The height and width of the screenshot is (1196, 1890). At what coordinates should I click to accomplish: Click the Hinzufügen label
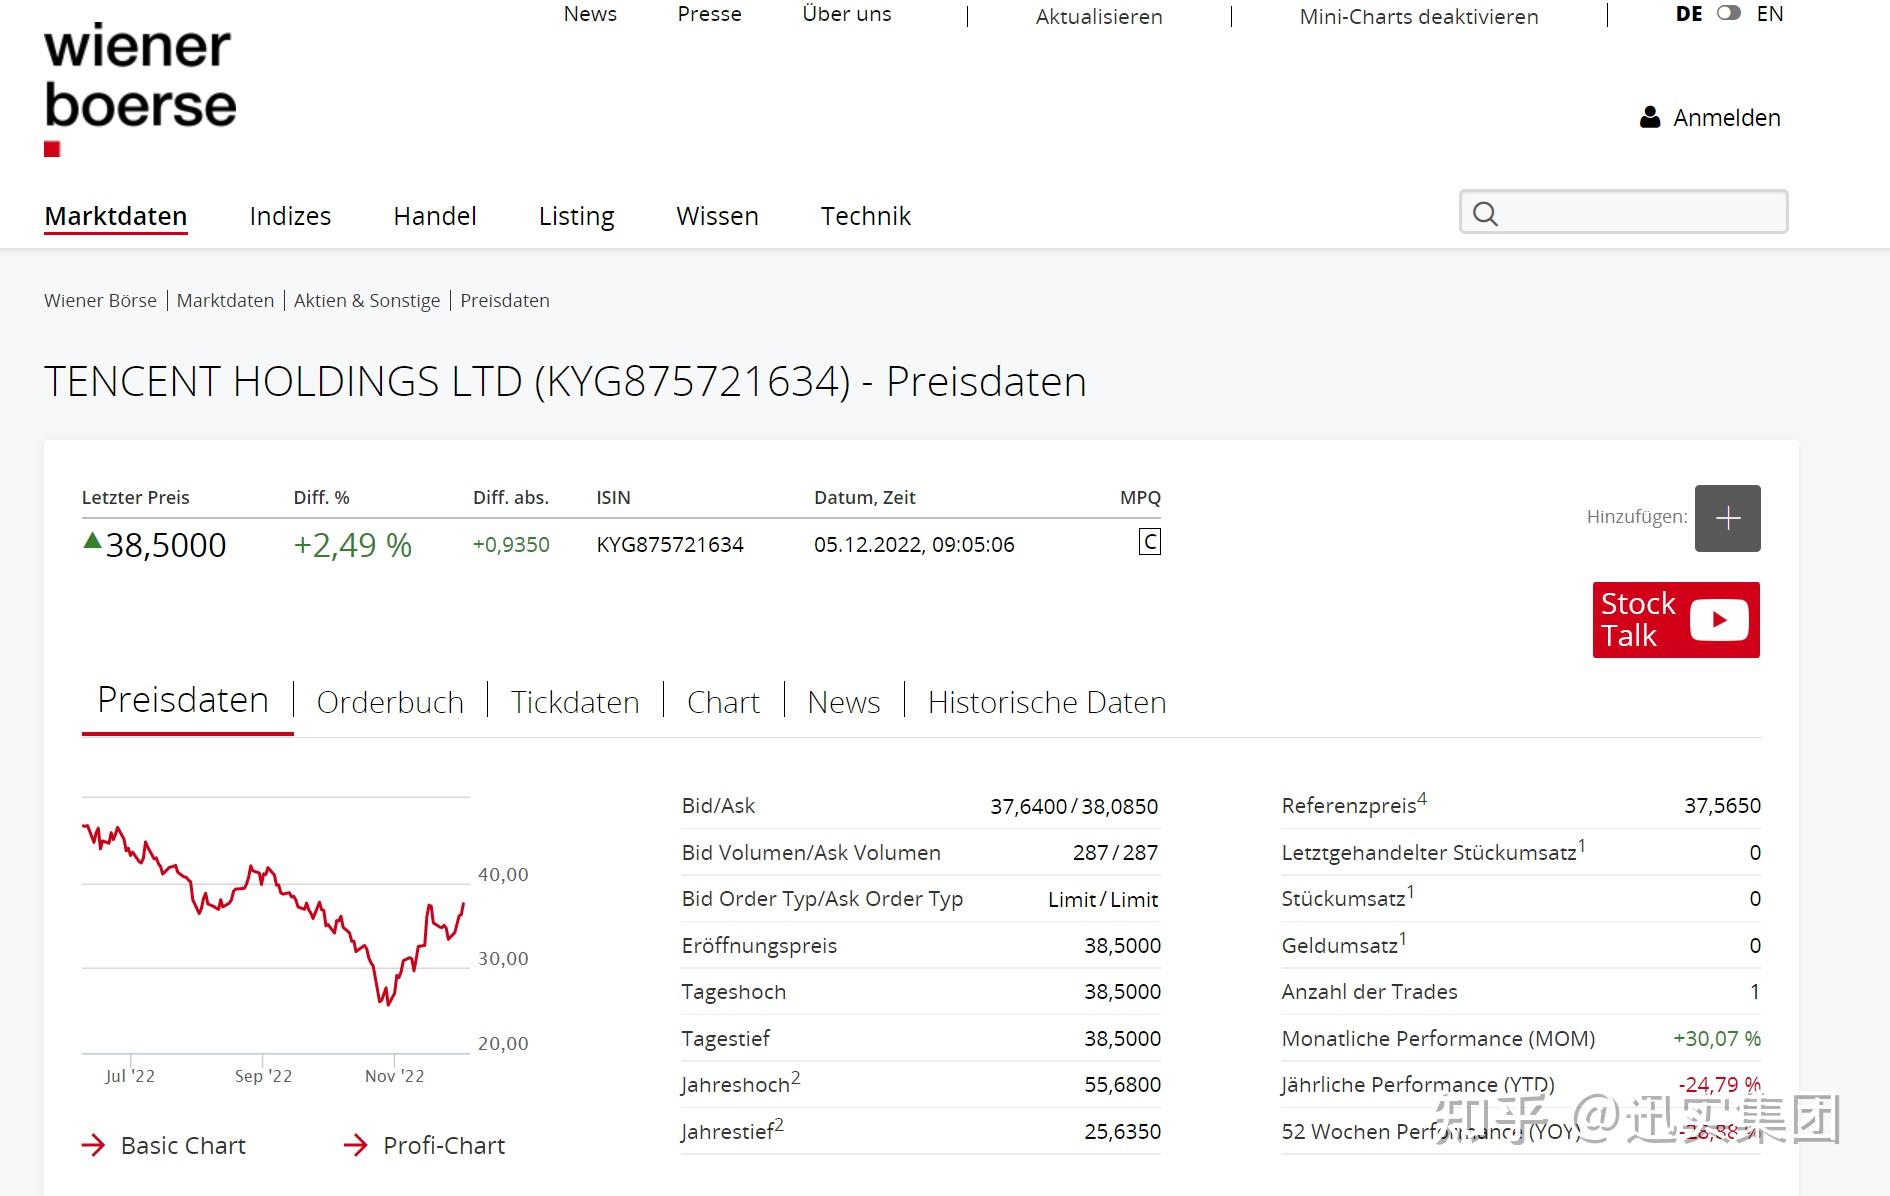1637,517
